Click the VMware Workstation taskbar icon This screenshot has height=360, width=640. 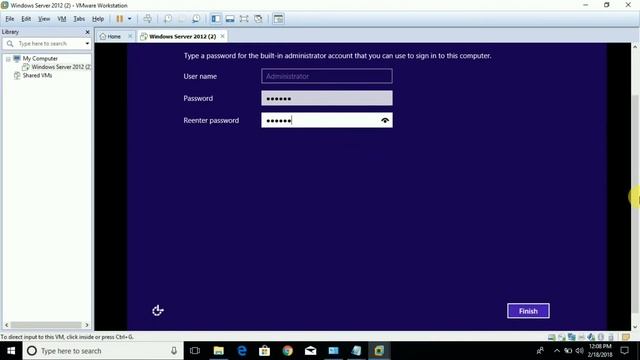[x=379, y=351]
